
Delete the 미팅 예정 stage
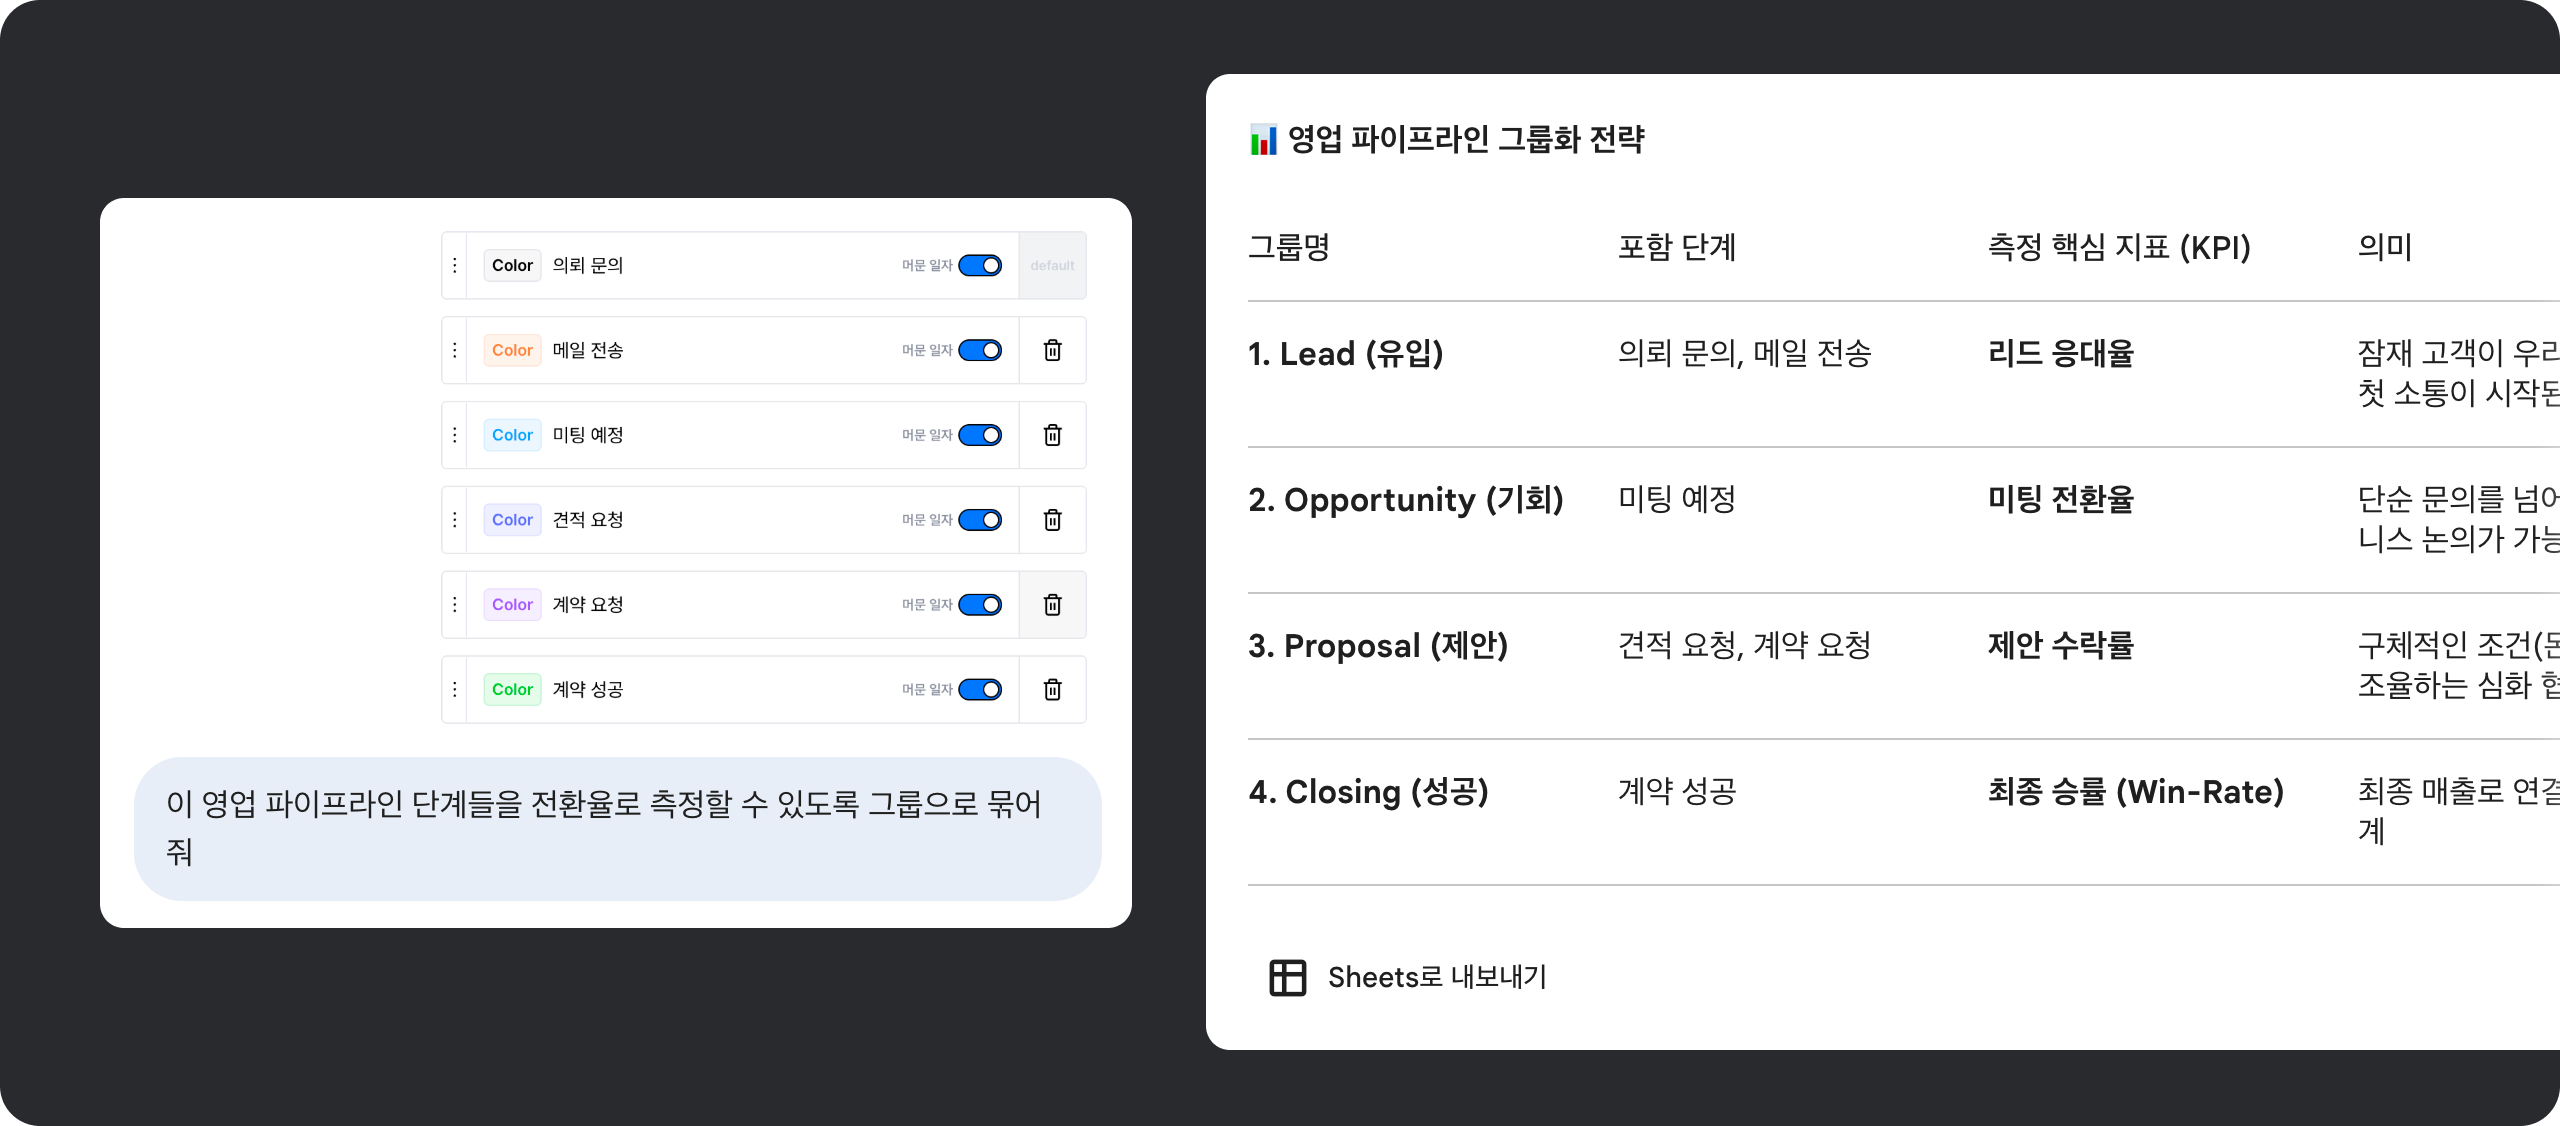pos(1052,435)
